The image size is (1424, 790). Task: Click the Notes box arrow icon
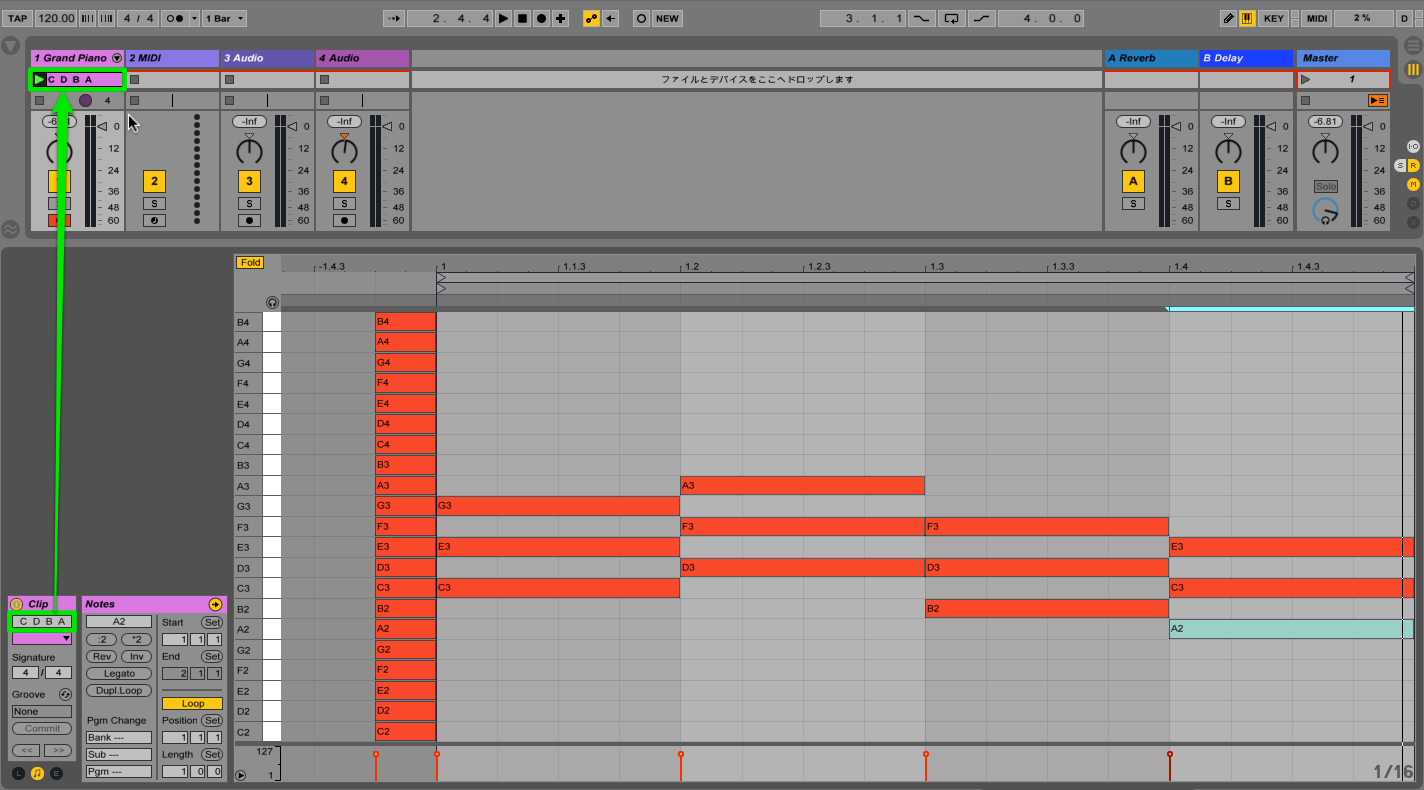[215, 604]
